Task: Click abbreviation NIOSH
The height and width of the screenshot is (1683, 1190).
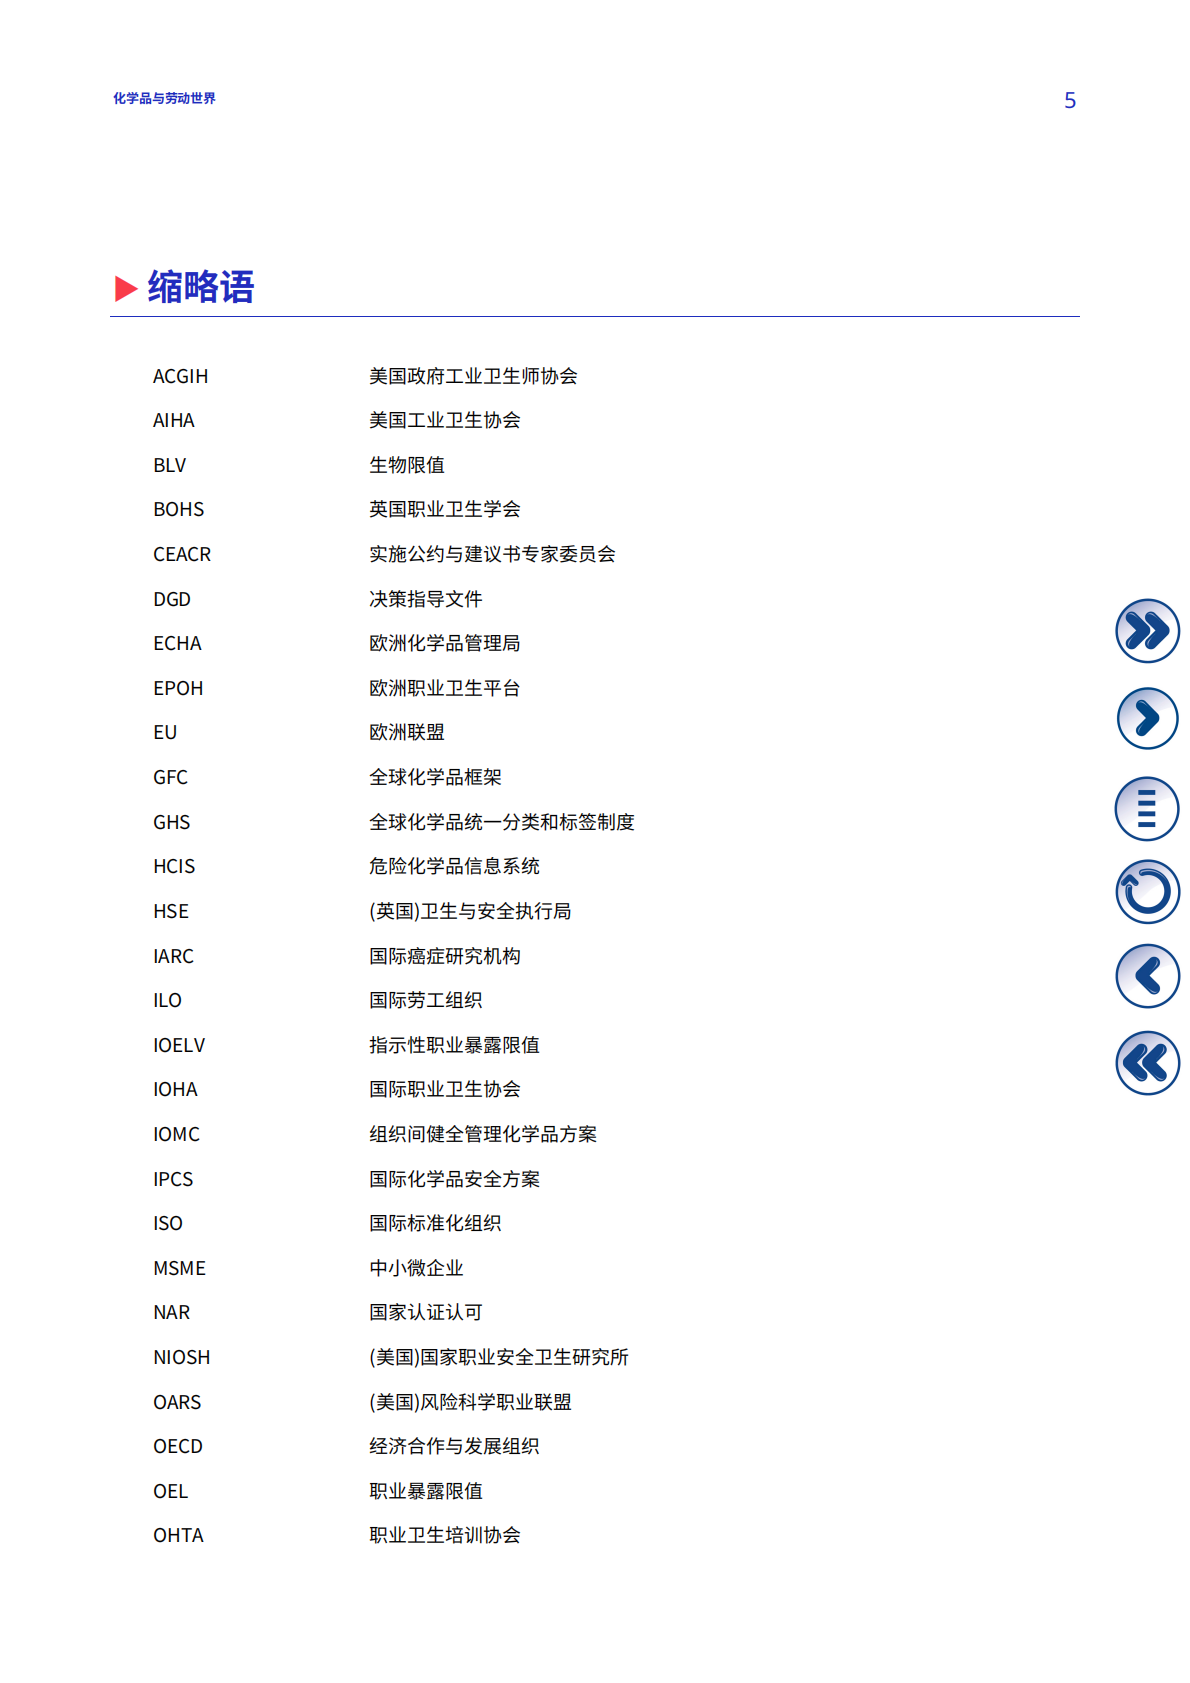Action: click(182, 1357)
